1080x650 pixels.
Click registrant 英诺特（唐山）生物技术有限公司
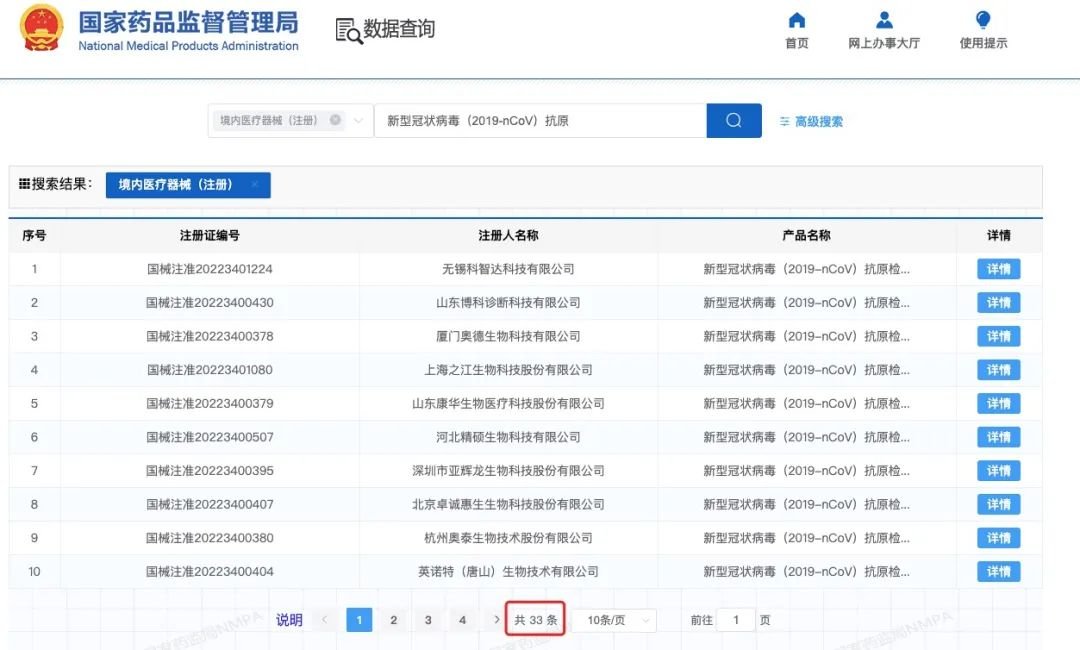pyautogui.click(x=508, y=572)
